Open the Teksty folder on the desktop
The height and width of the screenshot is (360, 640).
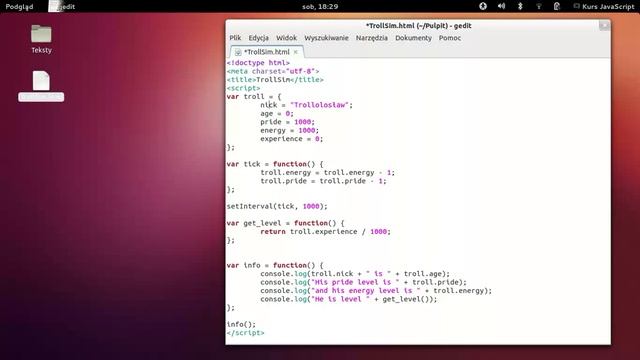41,39
